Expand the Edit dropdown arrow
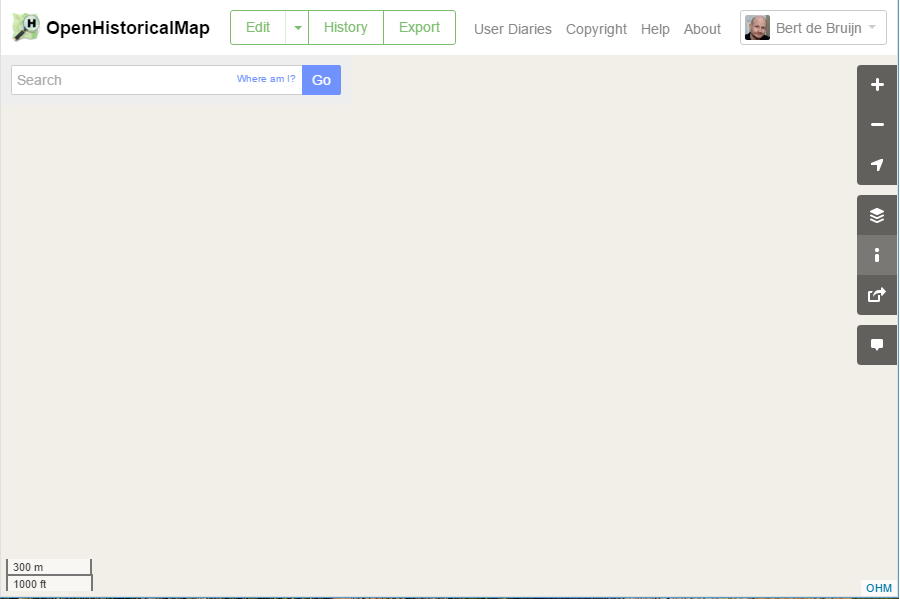 (297, 28)
